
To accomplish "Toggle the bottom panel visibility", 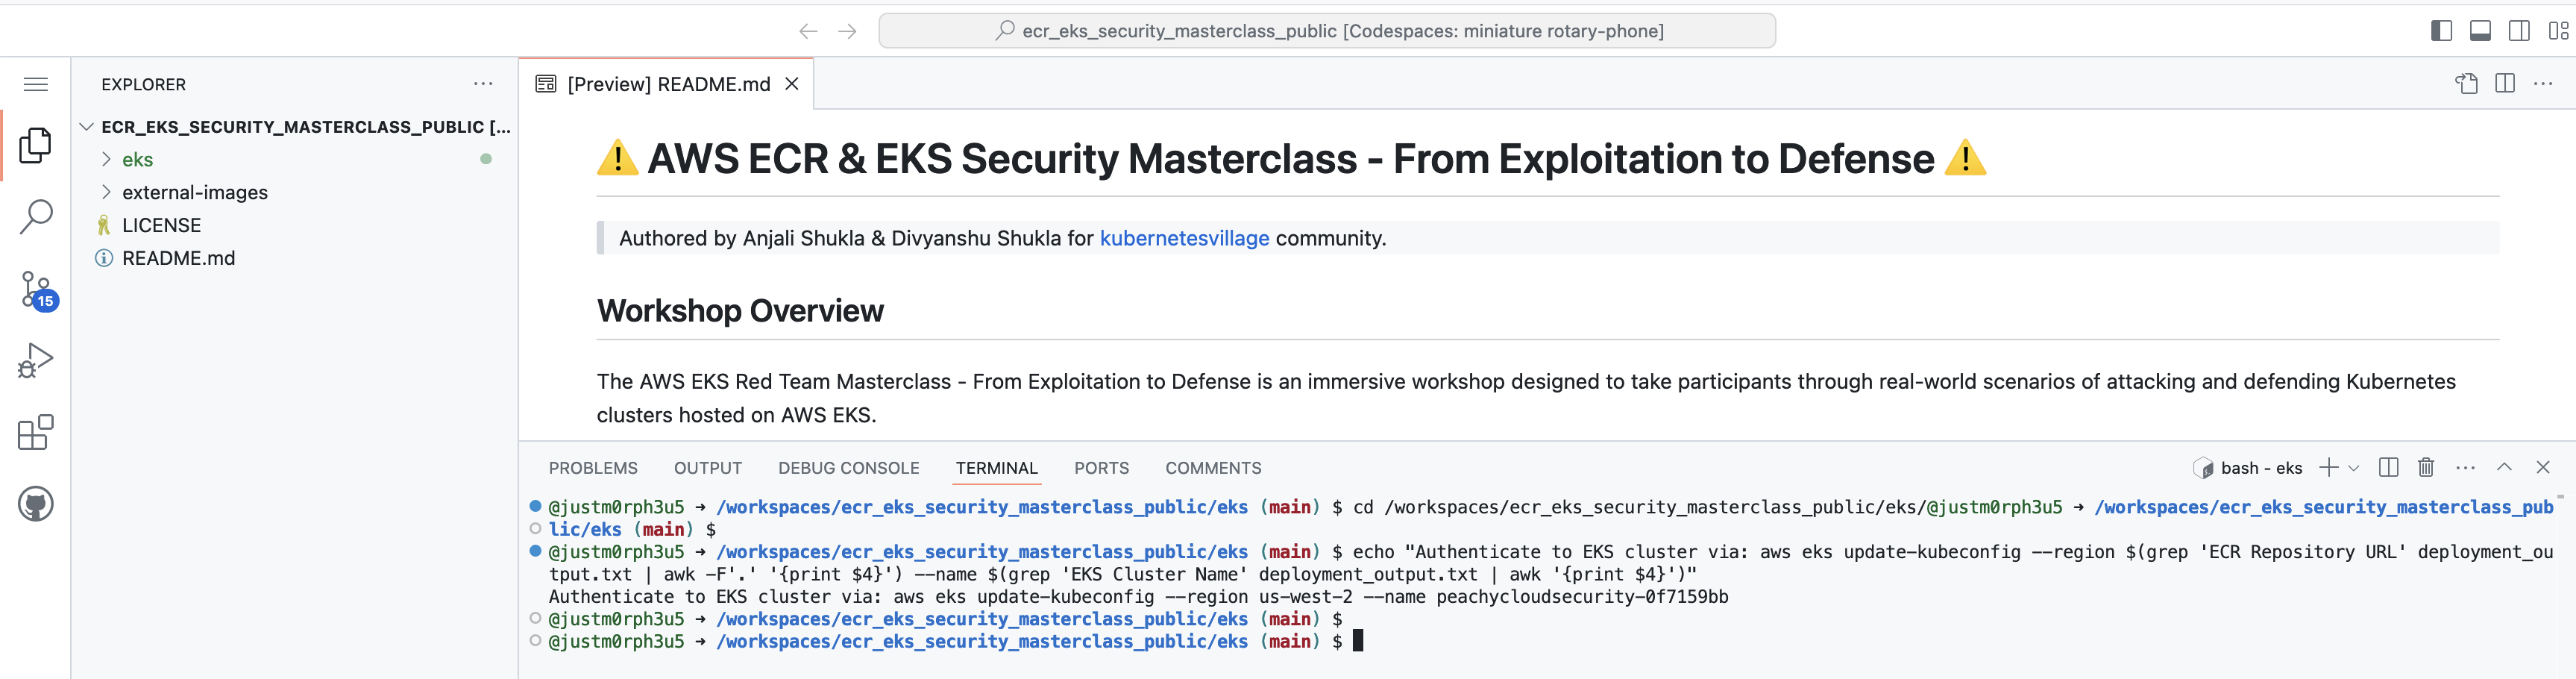I will tap(2480, 31).
